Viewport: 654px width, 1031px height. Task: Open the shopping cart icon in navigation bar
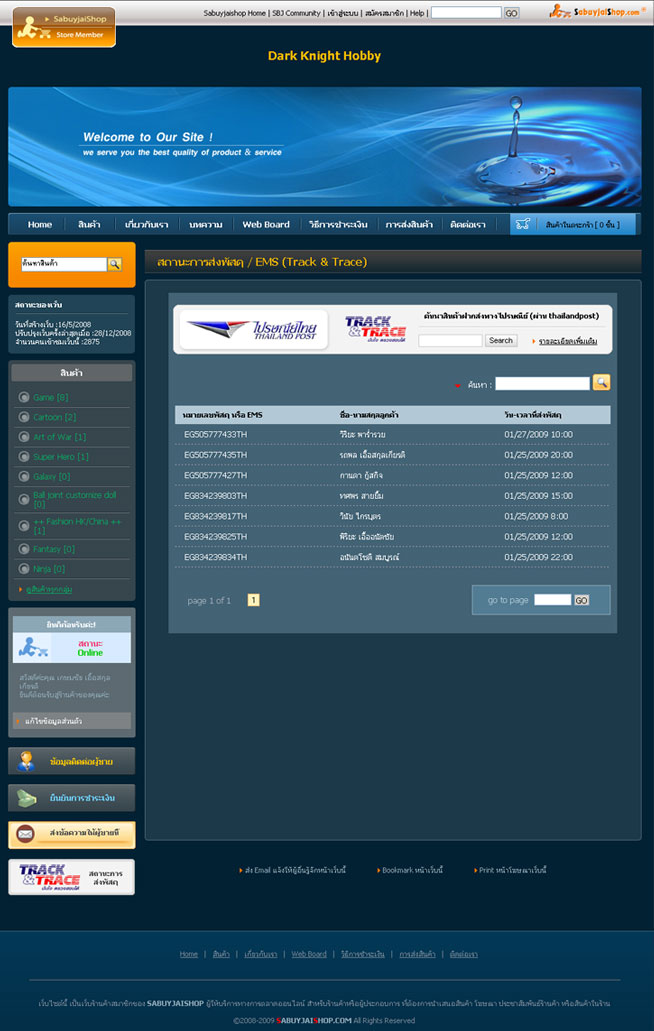[522, 224]
